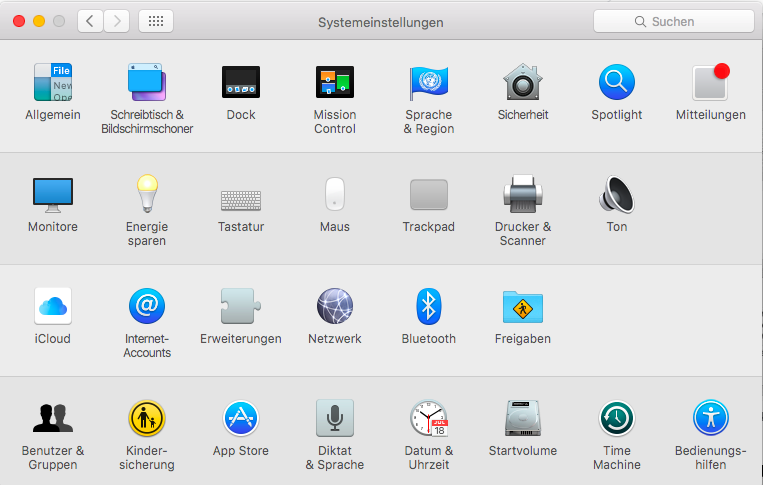Image resolution: width=763 pixels, height=485 pixels.
Task: Focus the Suchen search field
Action: click(x=673, y=21)
